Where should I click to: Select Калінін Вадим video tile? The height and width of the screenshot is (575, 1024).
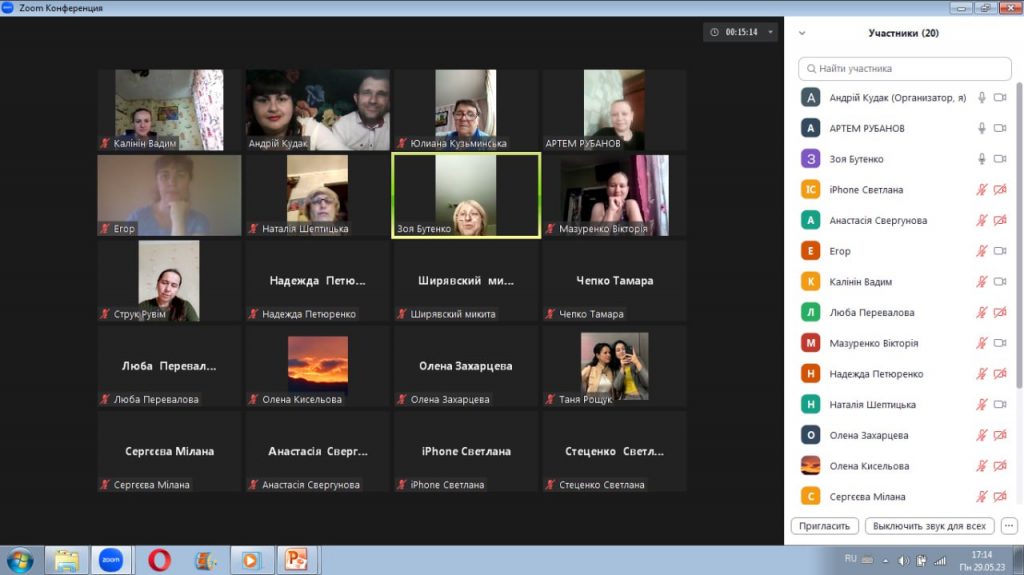click(x=169, y=110)
